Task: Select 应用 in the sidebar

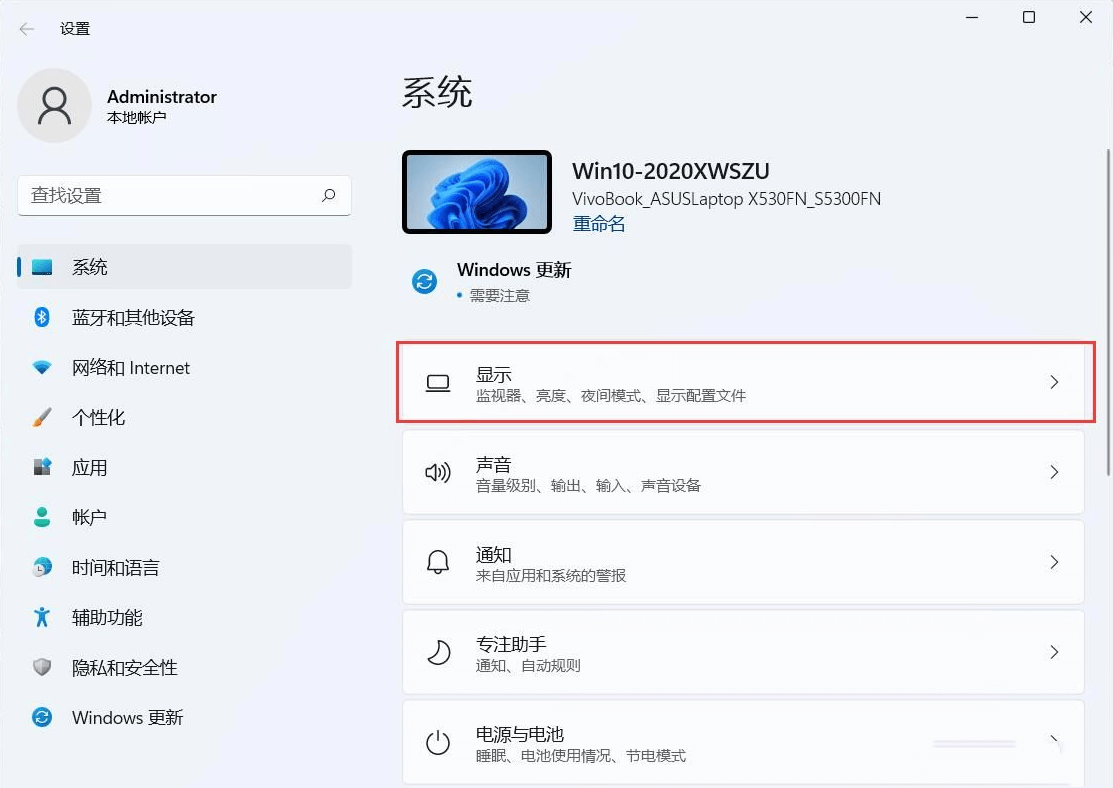Action: point(90,467)
